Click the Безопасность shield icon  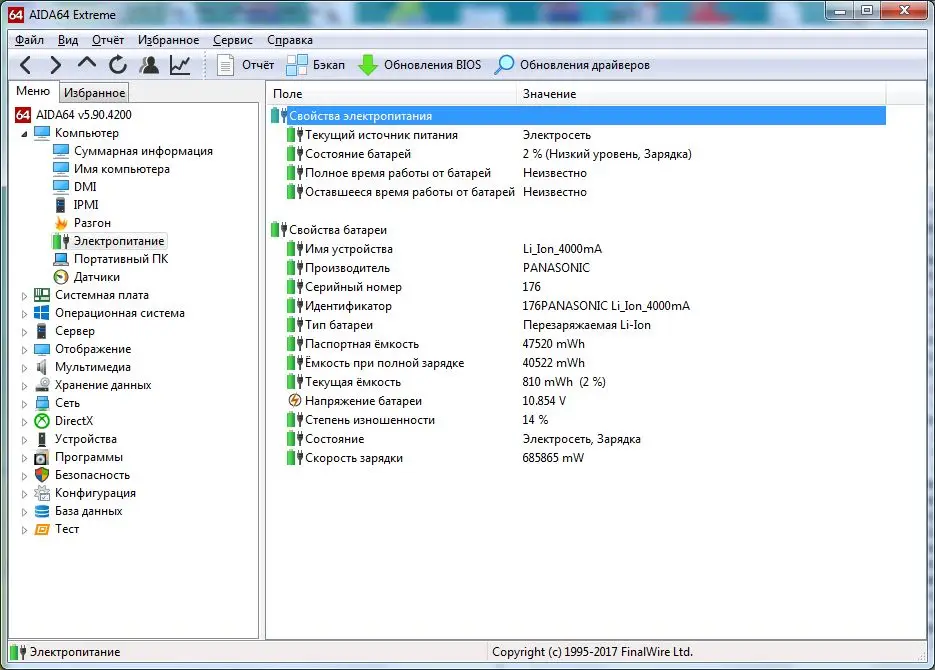(x=42, y=474)
